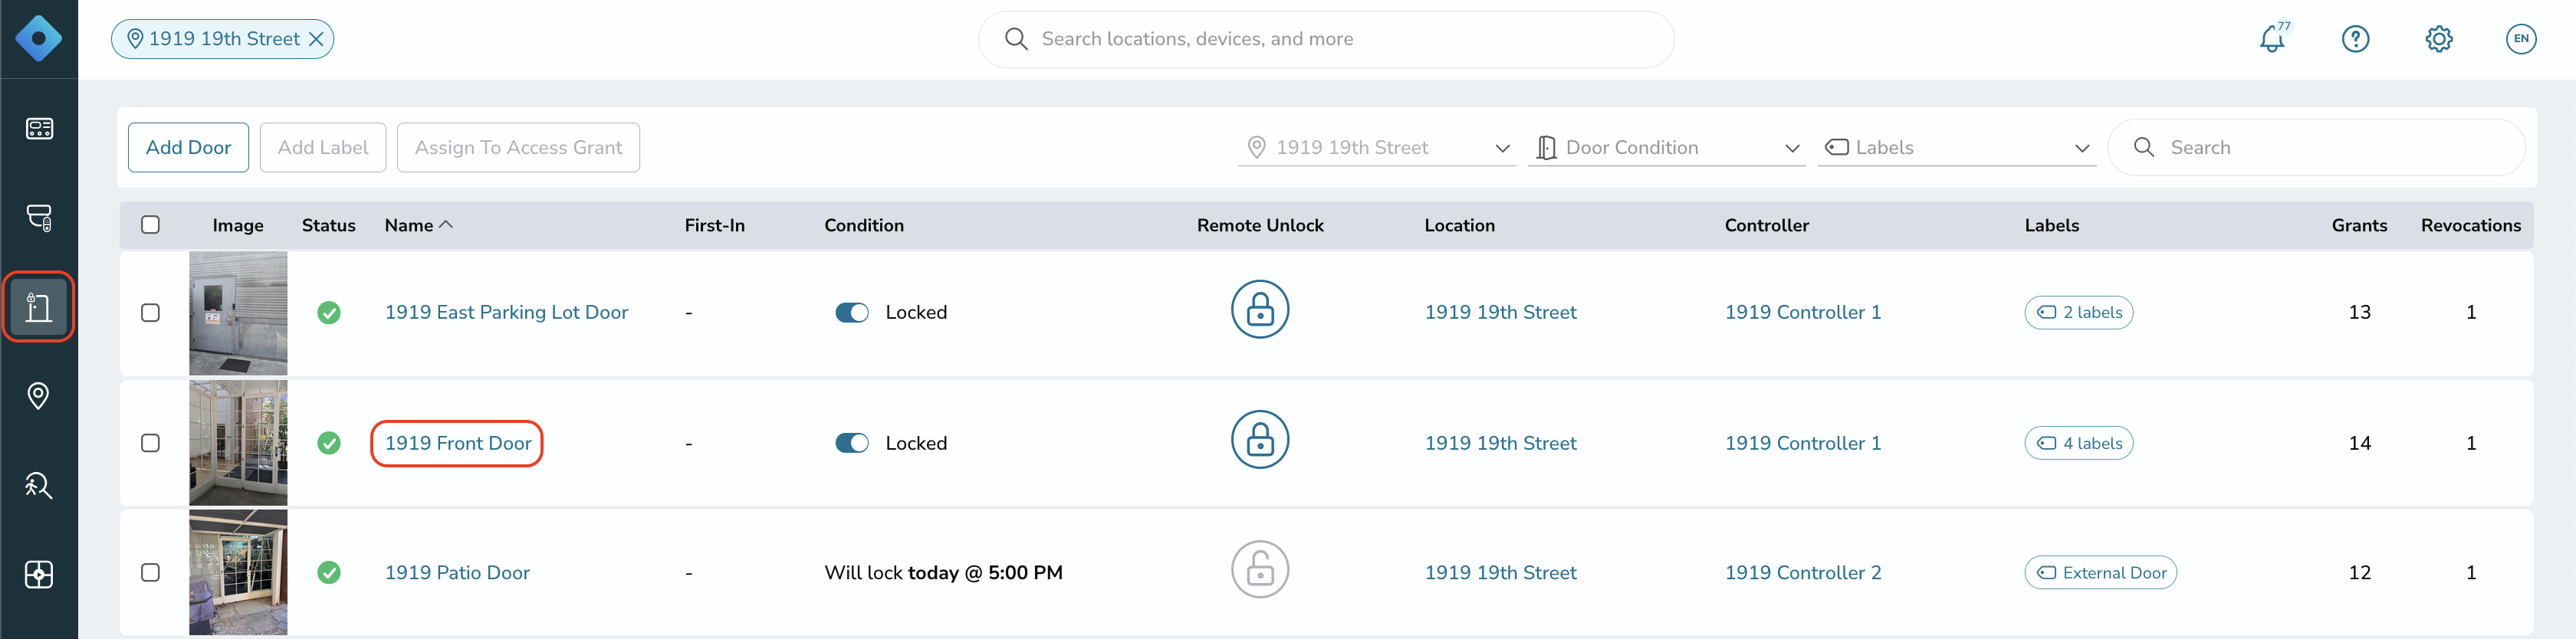Open the doors icon in sidebar
This screenshot has width=2576, height=639.
pyautogui.click(x=39, y=307)
